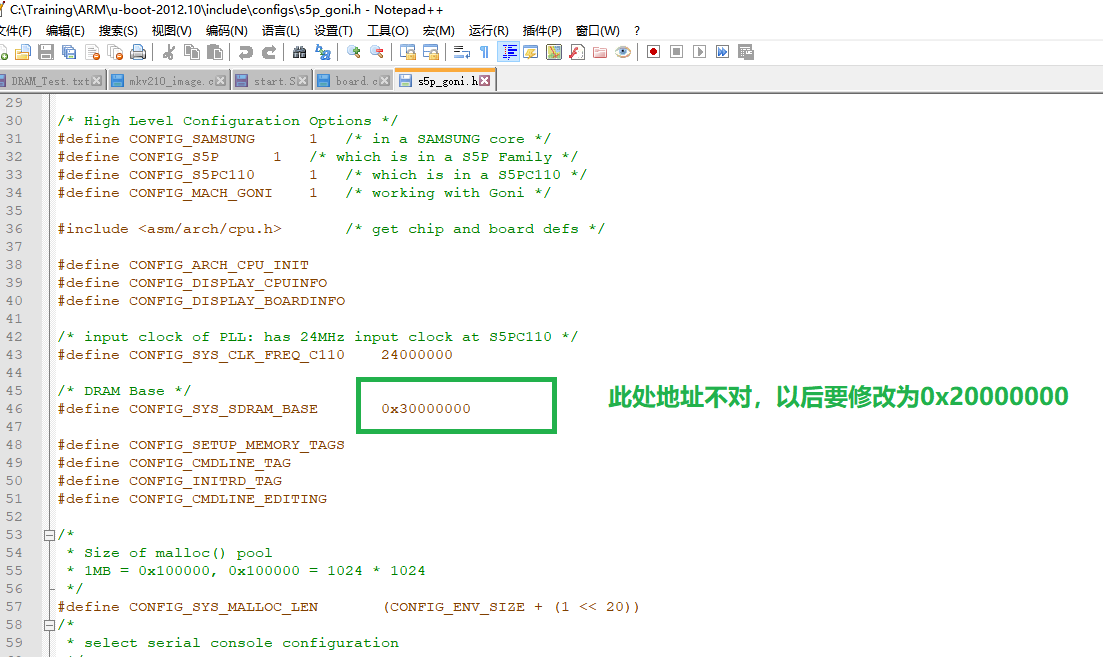This screenshot has height=657, width=1103.
Task: Open the 窗口(W) menu
Action: click(597, 31)
